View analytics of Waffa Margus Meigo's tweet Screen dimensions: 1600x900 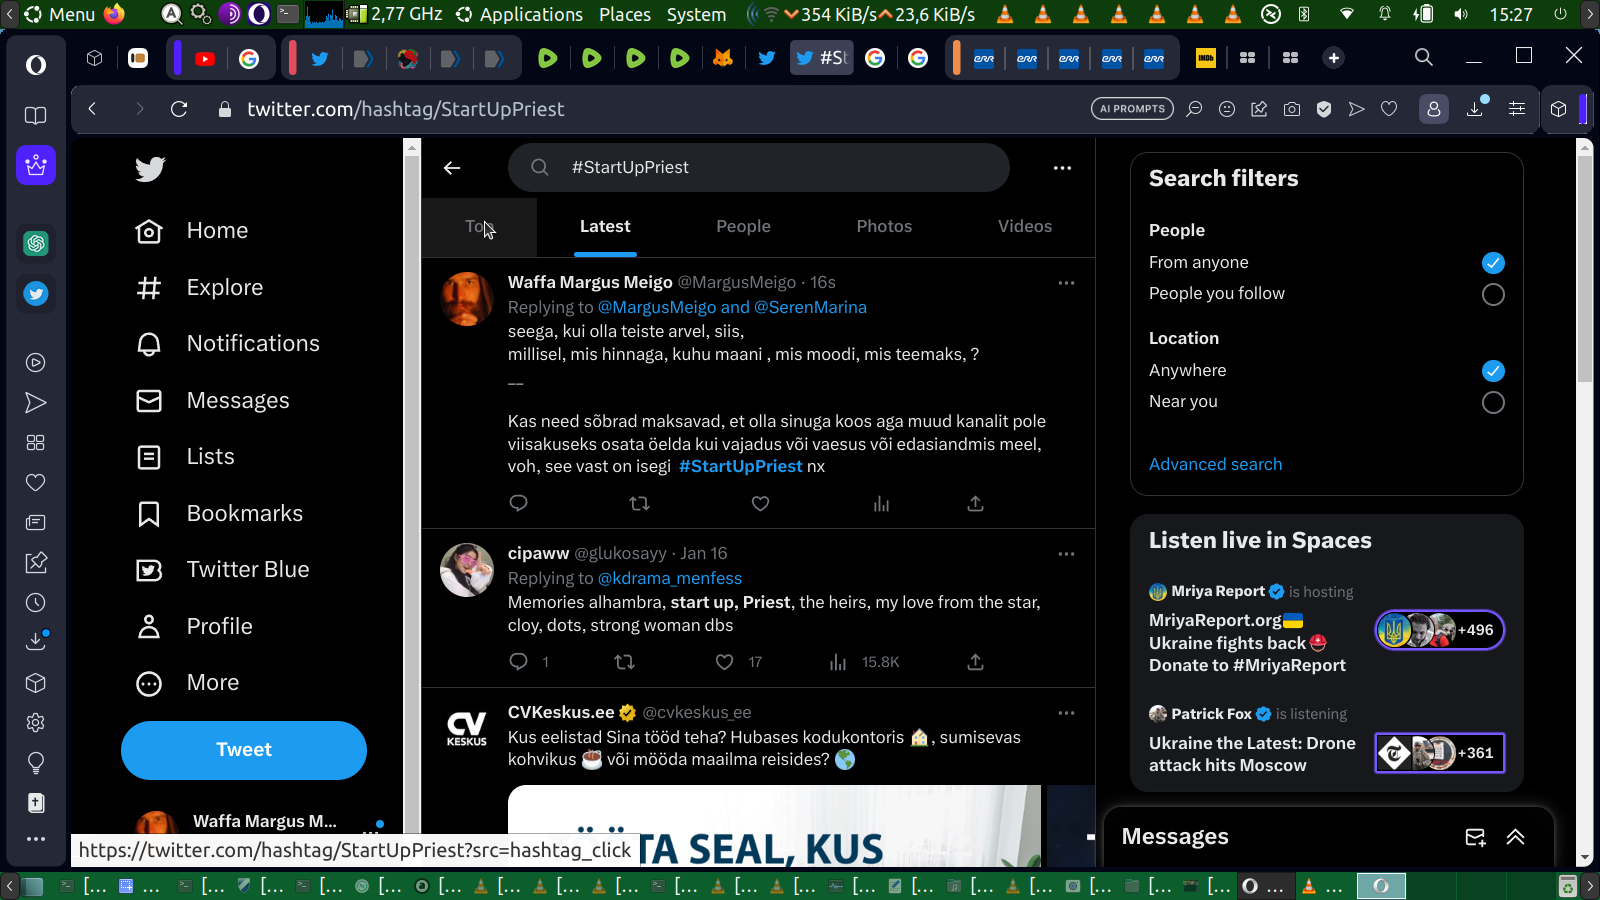click(x=881, y=503)
